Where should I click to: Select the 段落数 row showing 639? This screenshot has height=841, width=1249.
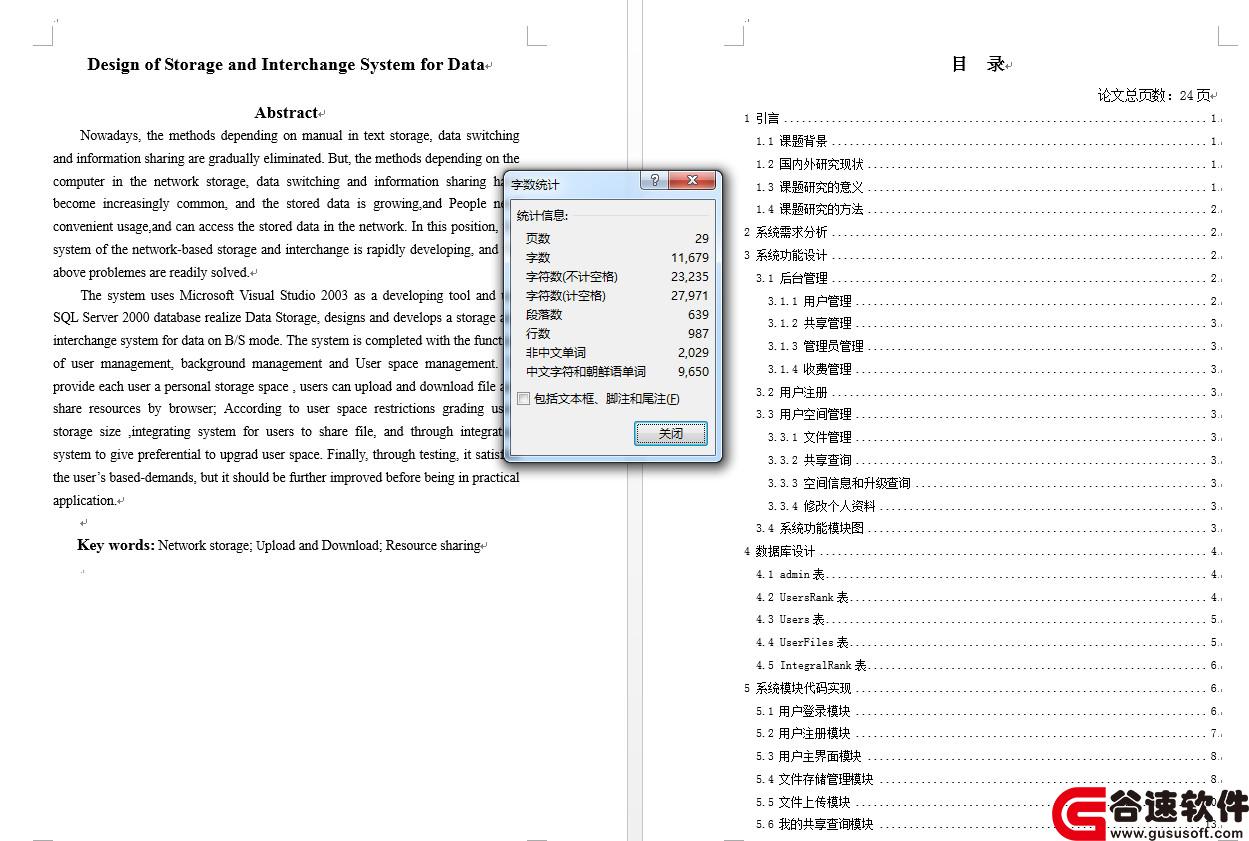pos(617,315)
